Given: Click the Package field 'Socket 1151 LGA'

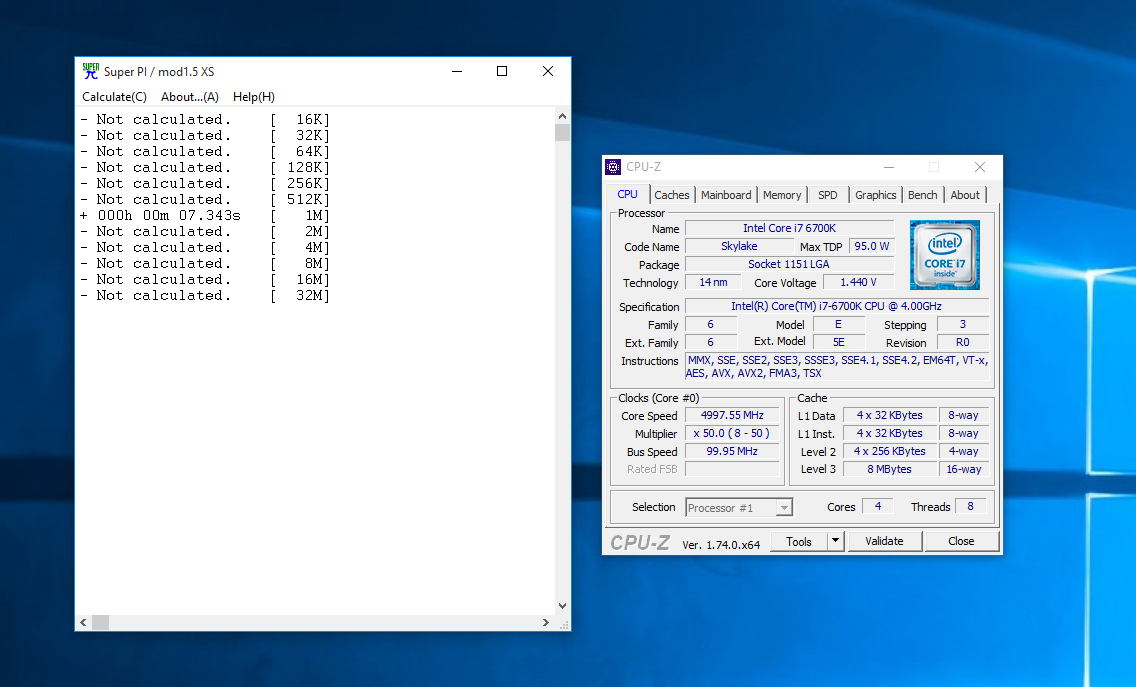Looking at the screenshot, I should coord(789,265).
